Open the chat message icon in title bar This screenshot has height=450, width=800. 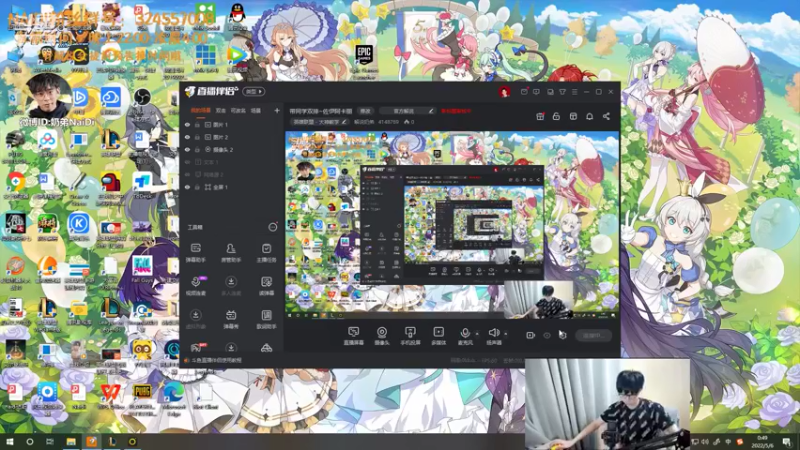tap(536, 92)
